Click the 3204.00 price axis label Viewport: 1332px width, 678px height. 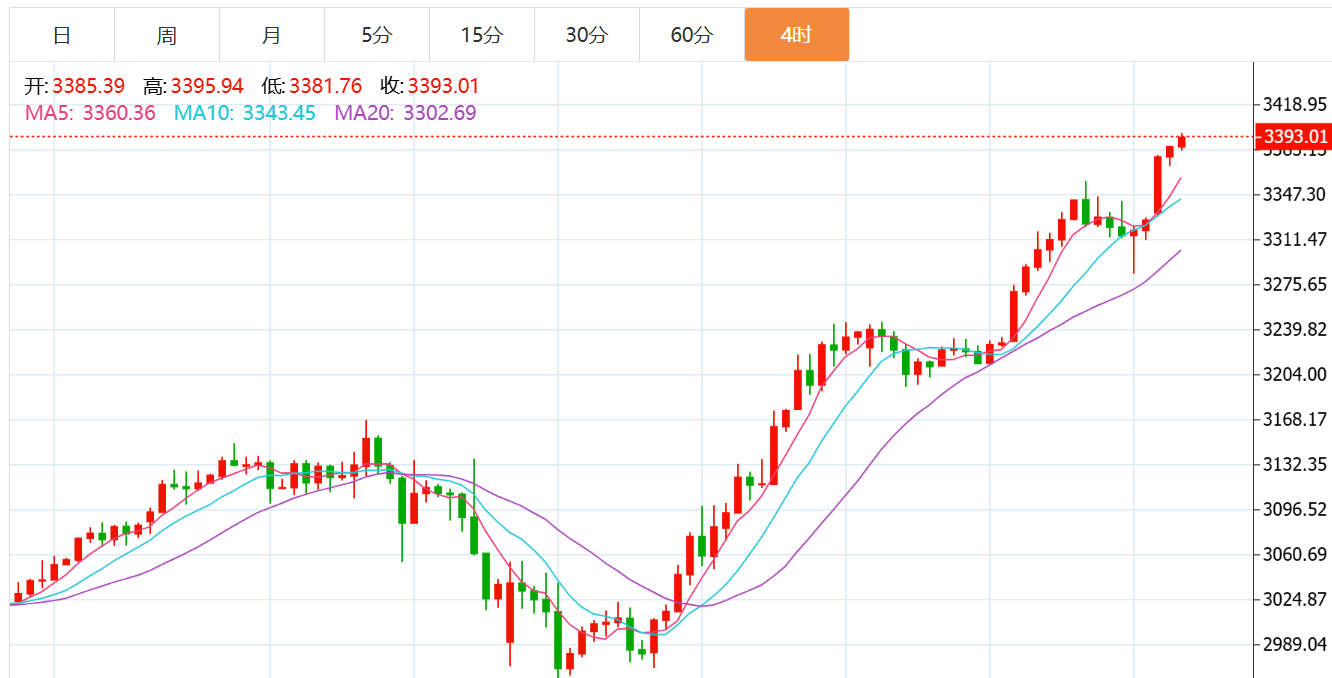[x=1295, y=374]
